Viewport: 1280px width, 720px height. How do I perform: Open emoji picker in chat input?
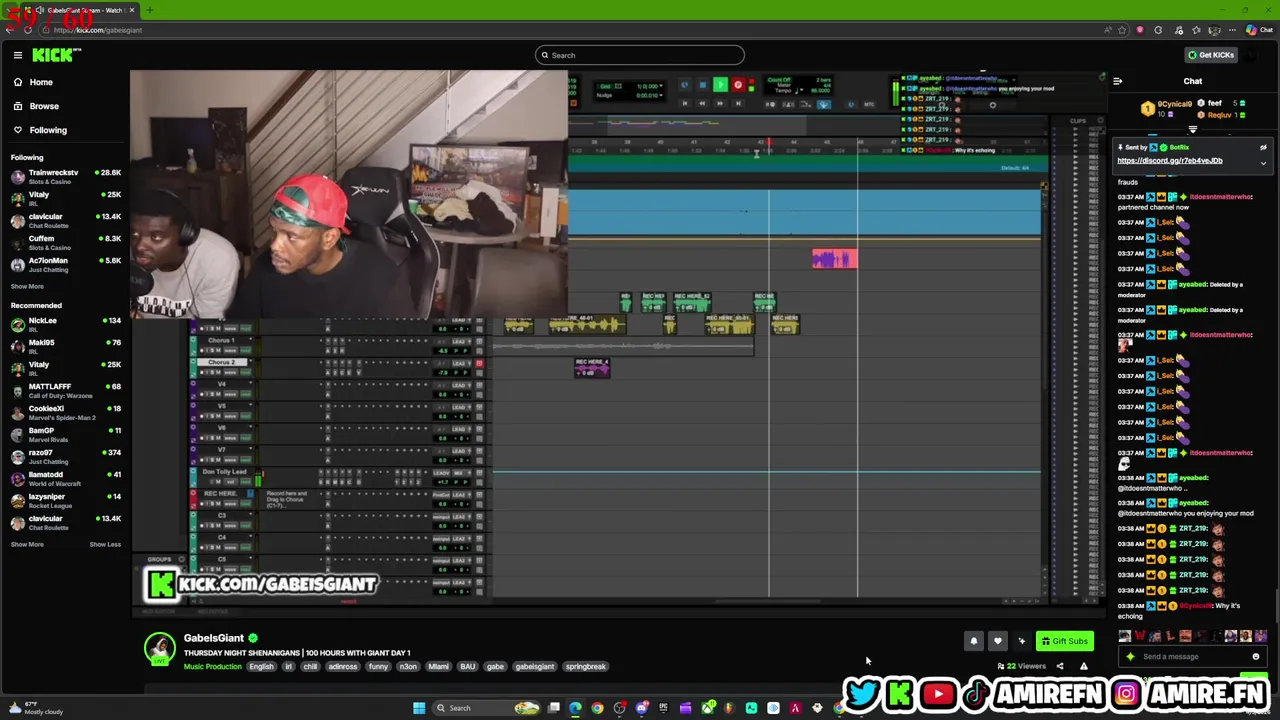pos(1255,657)
